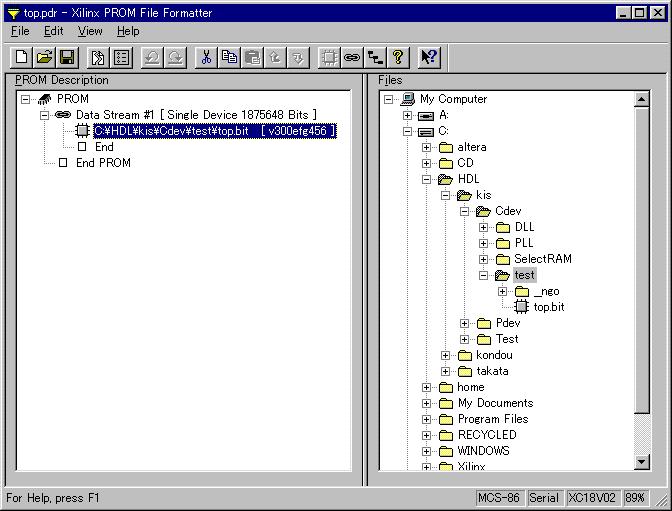
Task: Click the move up arrow toolbar icon
Action: tap(276, 57)
